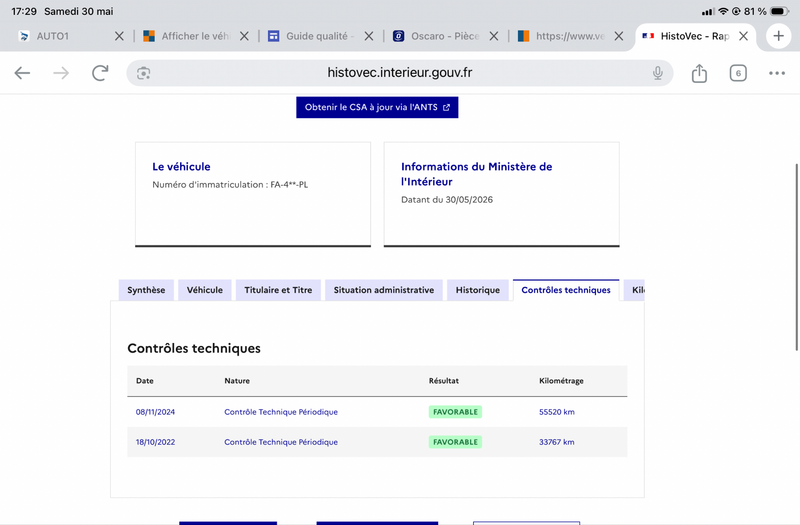Tap the camera search icon in address bar
The image size is (800, 525).
tap(143, 73)
